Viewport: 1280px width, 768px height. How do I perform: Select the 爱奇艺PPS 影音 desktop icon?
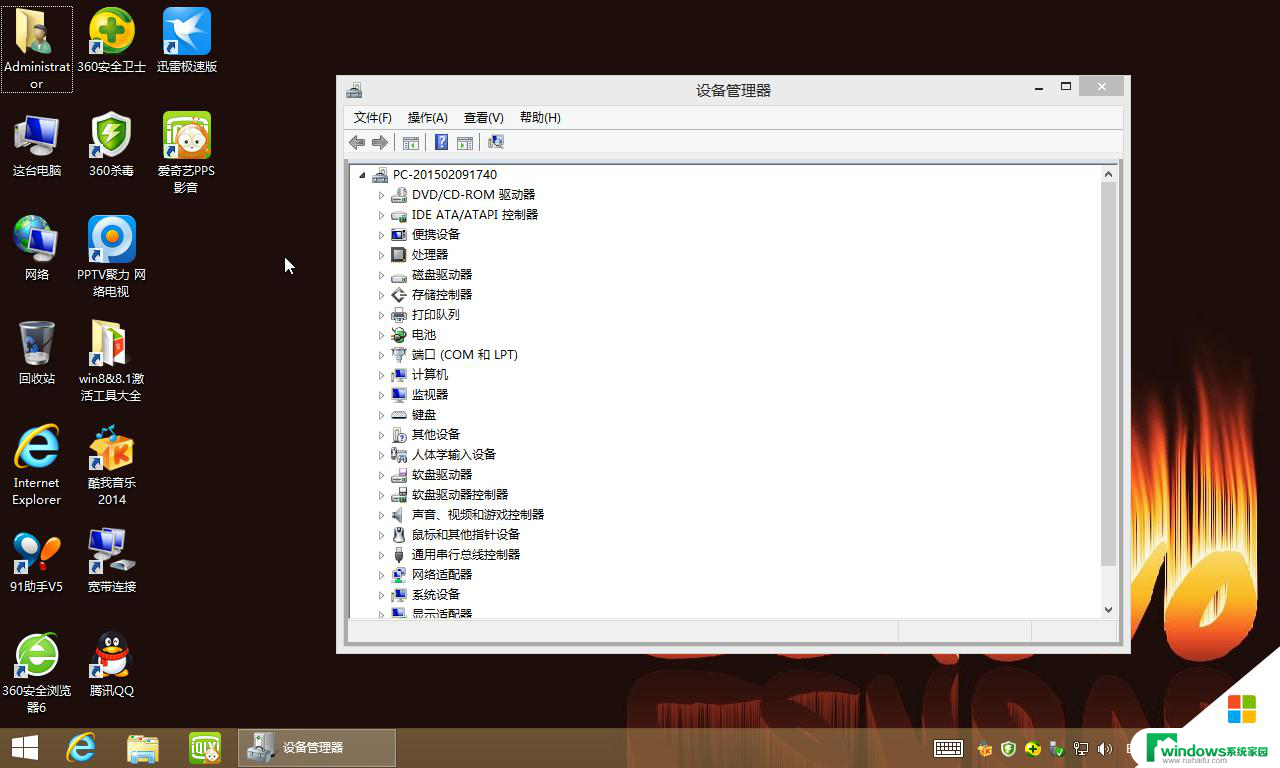[186, 153]
